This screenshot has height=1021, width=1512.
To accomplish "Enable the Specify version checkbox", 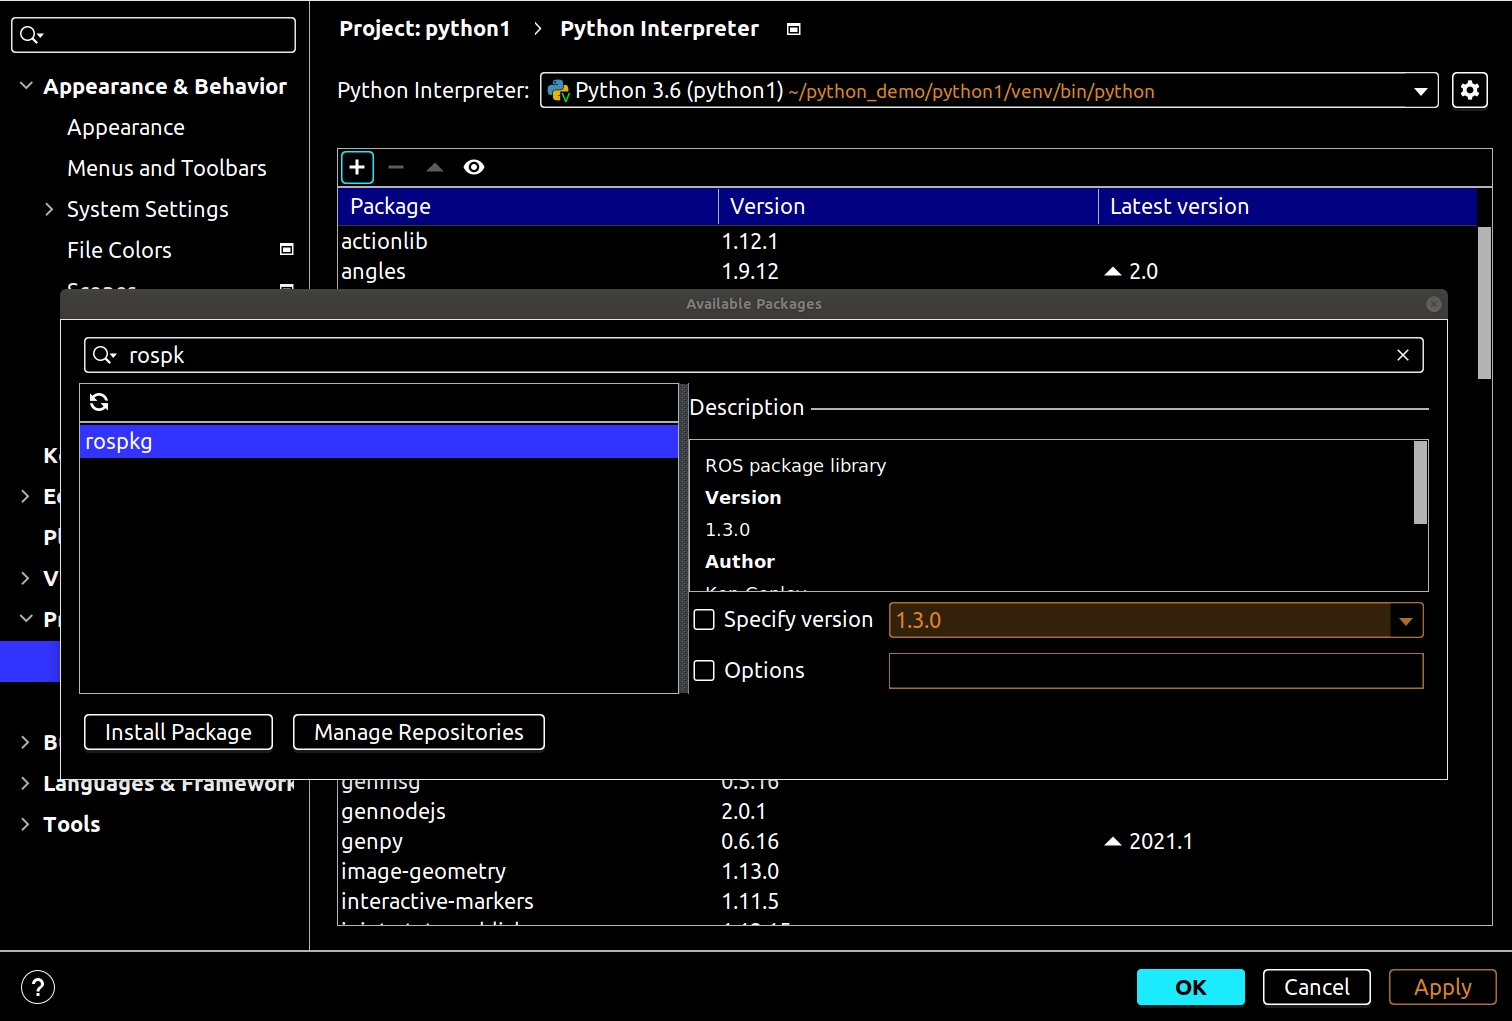I will click(x=704, y=620).
